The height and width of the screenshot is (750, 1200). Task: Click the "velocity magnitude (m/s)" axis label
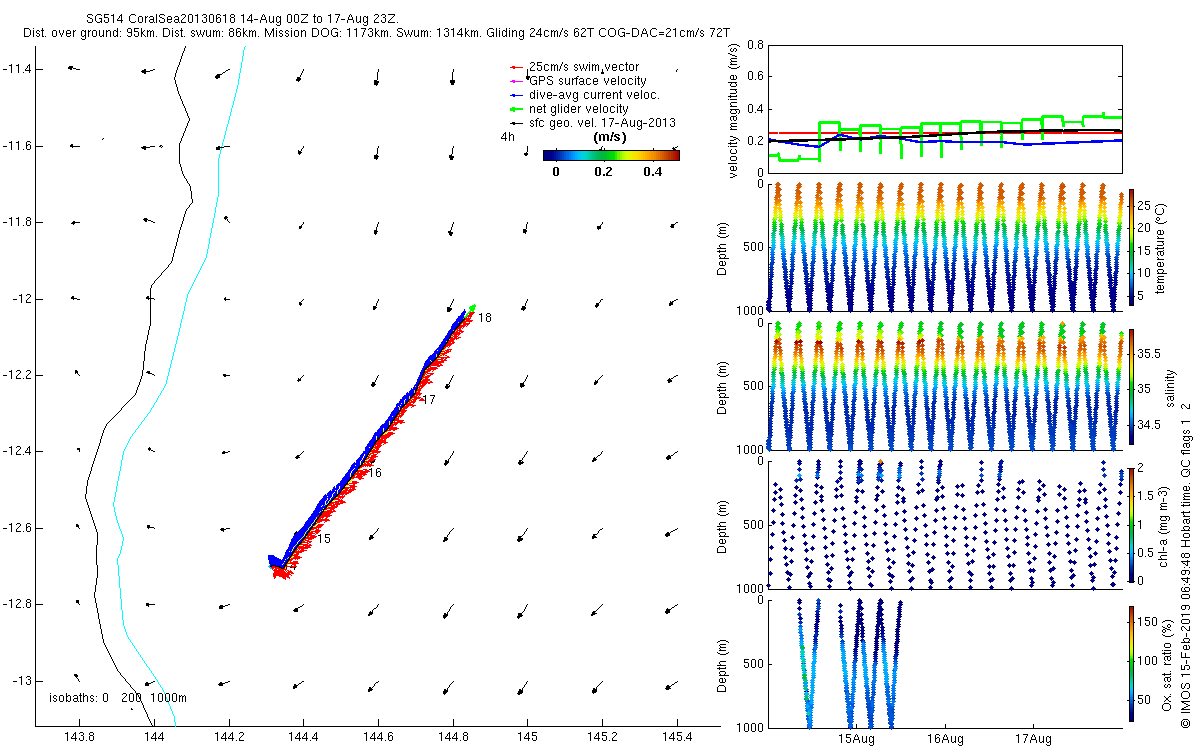tap(733, 109)
